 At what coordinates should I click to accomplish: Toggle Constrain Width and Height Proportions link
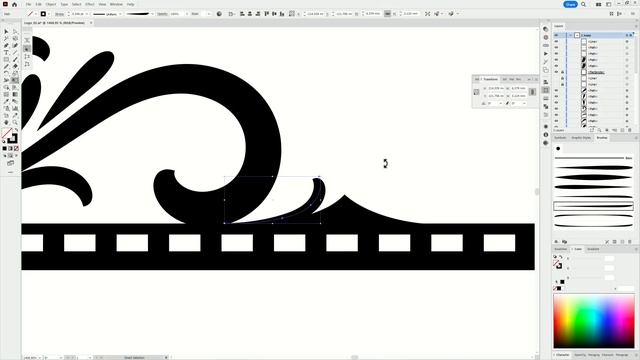click(x=532, y=92)
